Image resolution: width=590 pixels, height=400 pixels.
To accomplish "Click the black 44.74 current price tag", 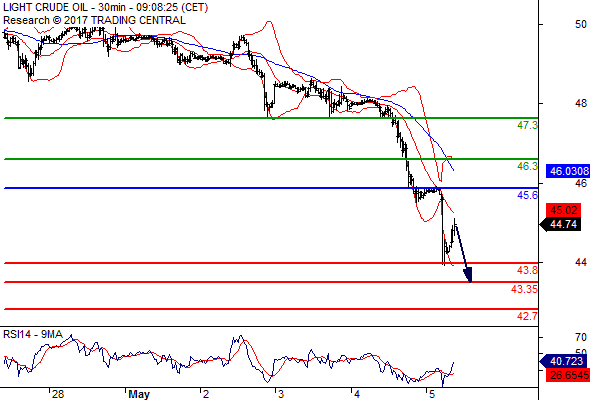I will click(560, 225).
